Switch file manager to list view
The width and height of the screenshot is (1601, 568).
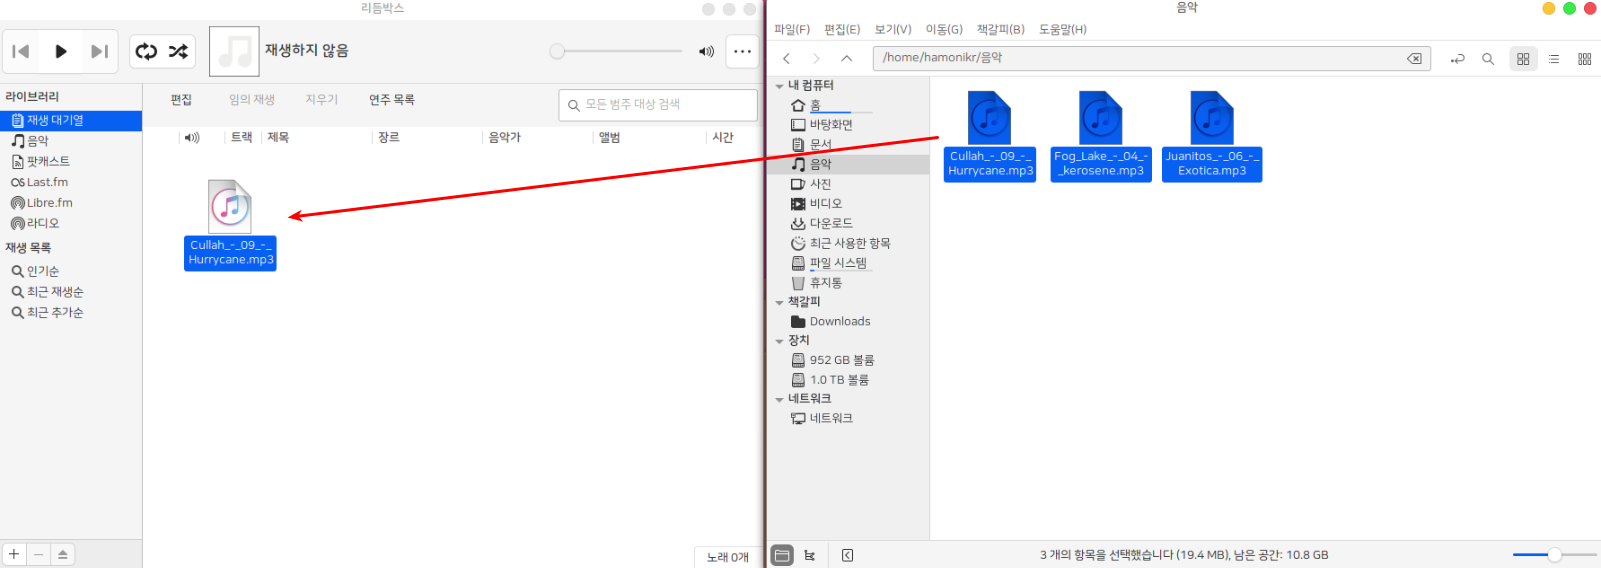click(1554, 59)
